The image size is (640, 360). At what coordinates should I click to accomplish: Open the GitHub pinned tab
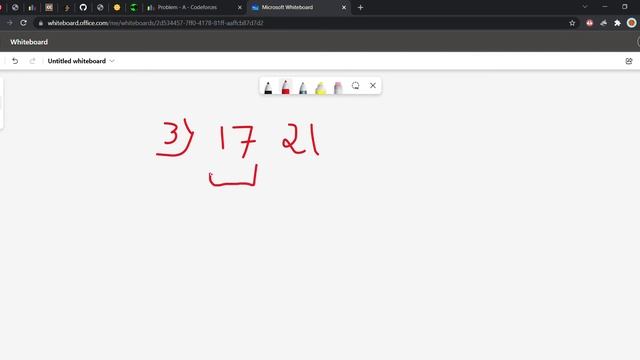[83, 7]
